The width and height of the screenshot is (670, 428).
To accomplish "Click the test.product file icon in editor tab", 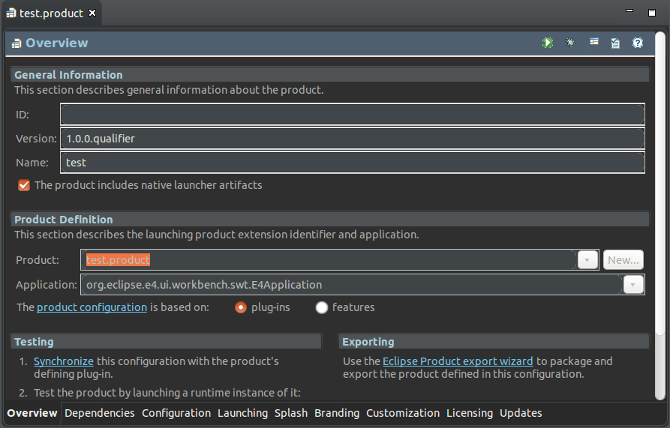I will pos(11,13).
